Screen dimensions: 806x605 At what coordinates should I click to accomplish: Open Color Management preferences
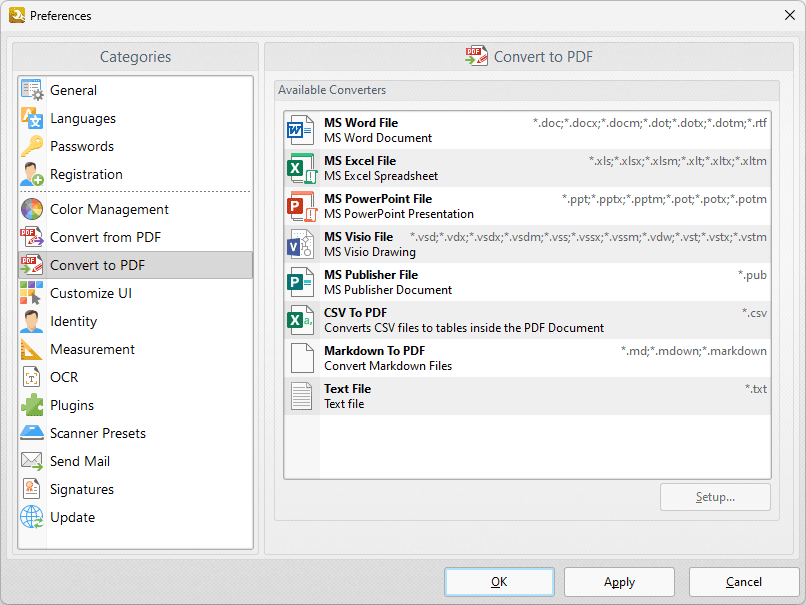pyautogui.click(x=109, y=210)
